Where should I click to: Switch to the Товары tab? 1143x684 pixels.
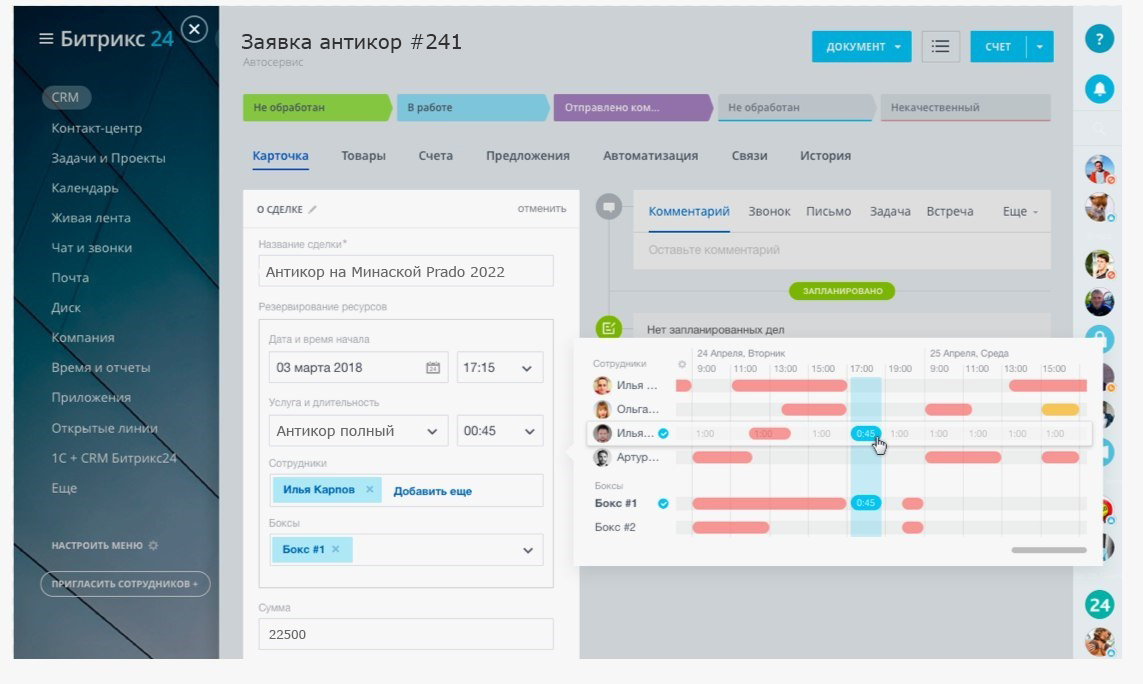(363, 155)
